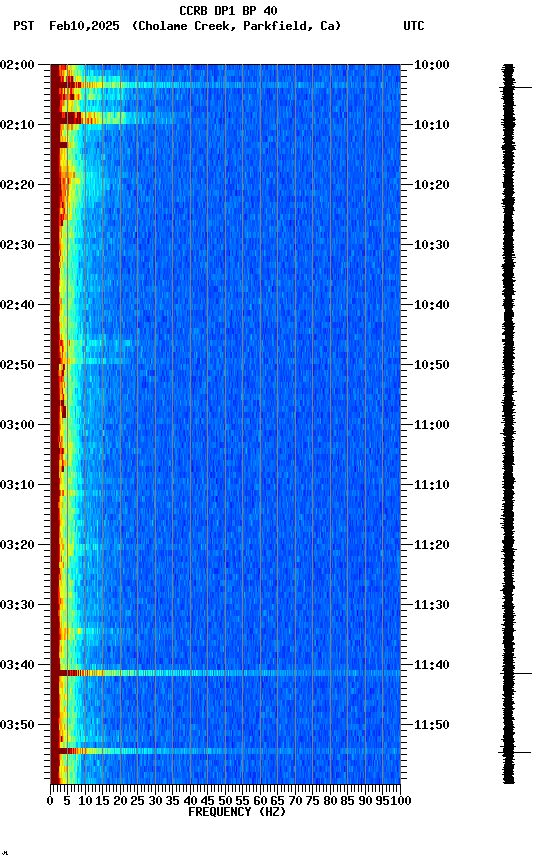The height and width of the screenshot is (864, 552).
Task: Click the frequency axis label 80
Action: click(x=330, y=801)
